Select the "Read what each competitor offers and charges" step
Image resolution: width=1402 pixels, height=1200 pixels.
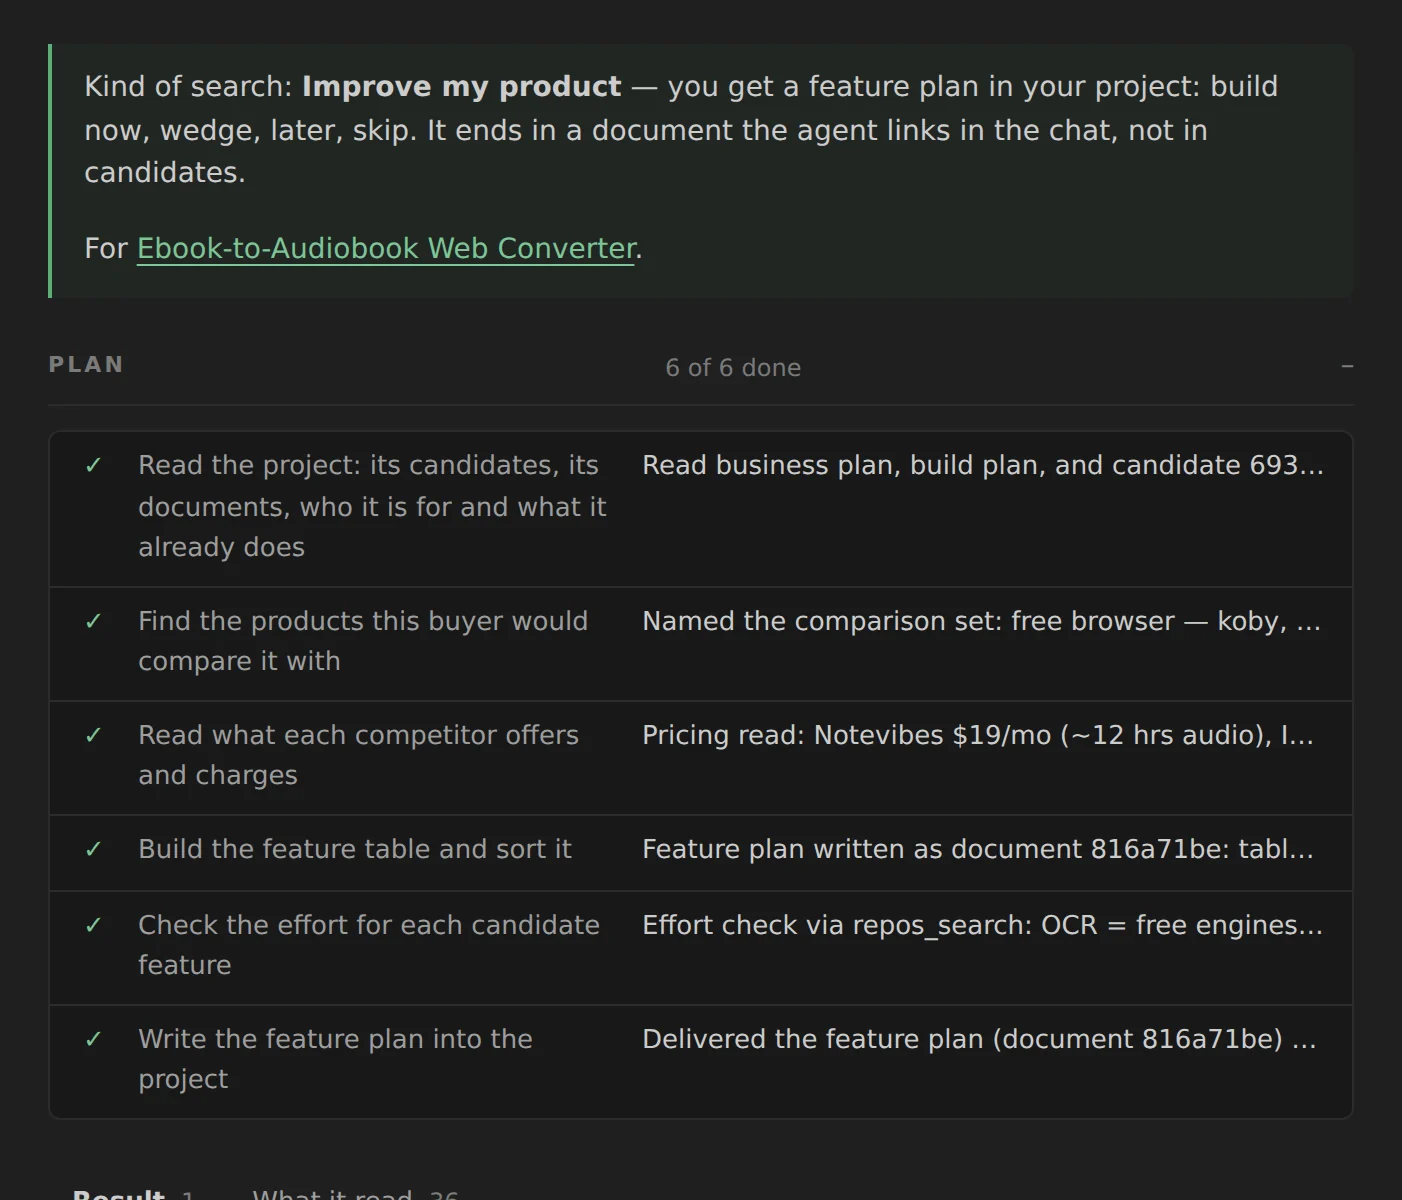click(358, 755)
